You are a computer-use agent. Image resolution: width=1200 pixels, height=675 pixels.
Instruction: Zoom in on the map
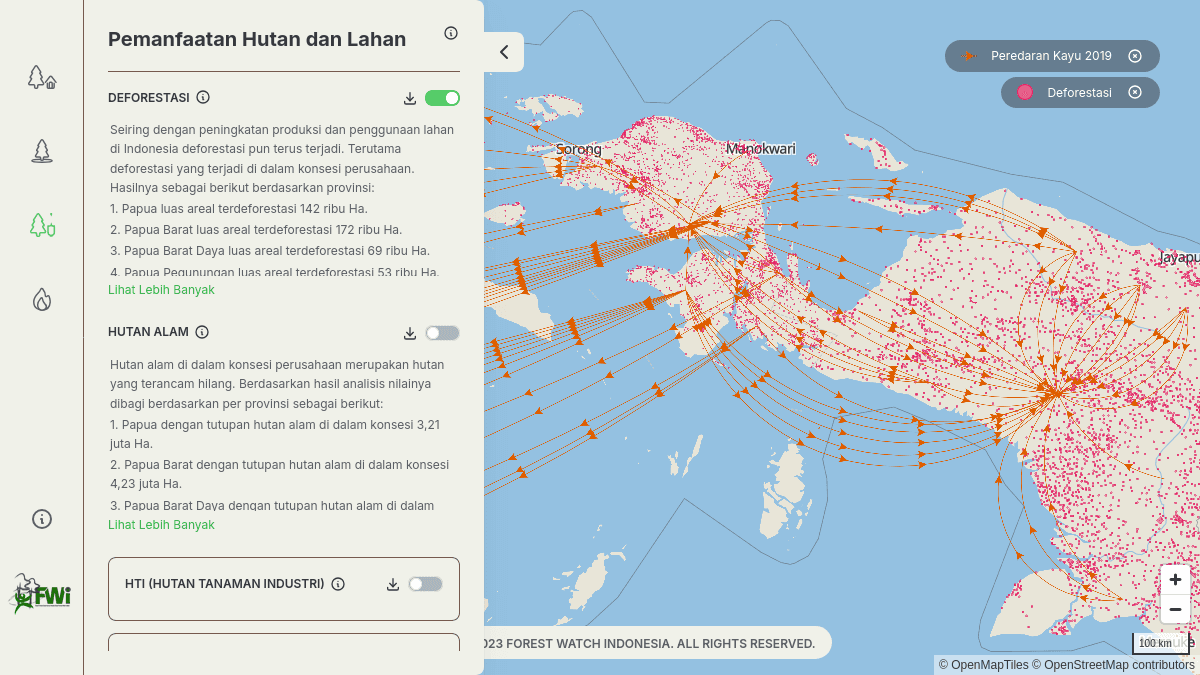click(x=1175, y=580)
